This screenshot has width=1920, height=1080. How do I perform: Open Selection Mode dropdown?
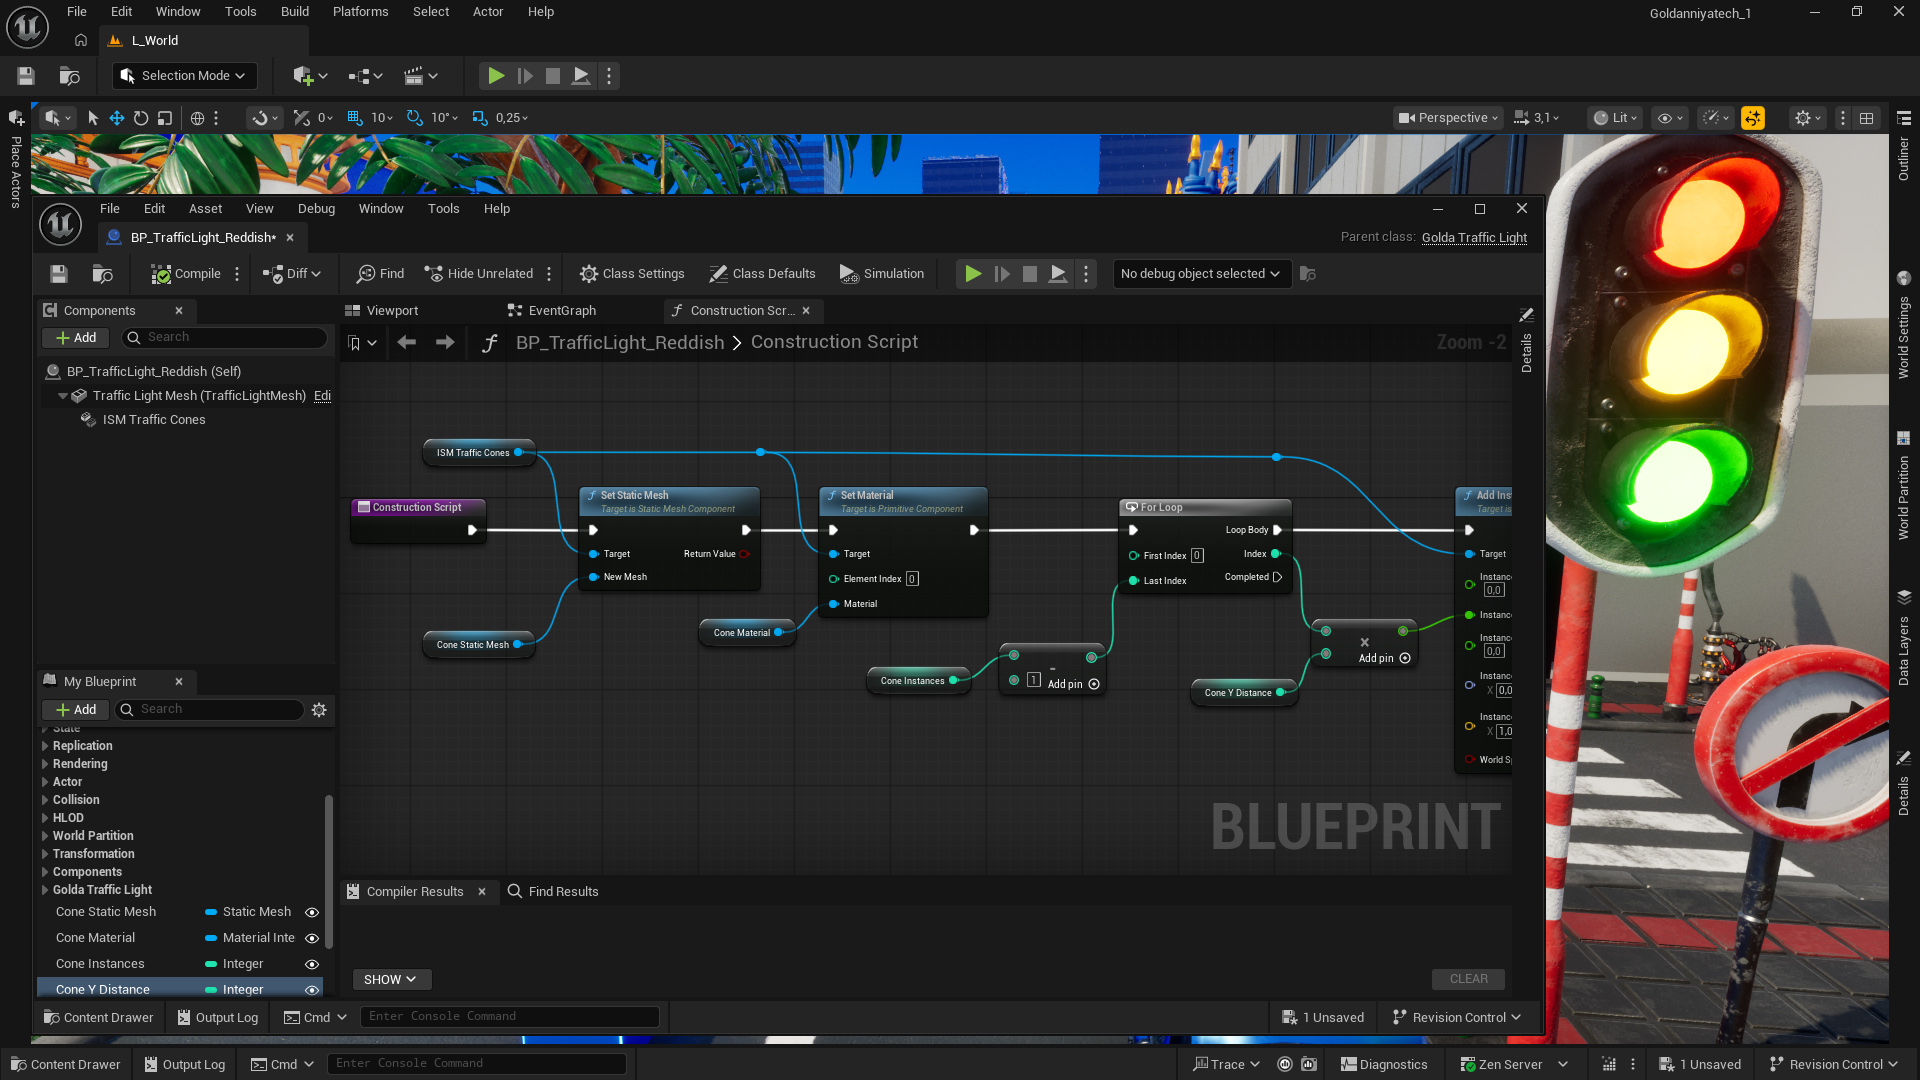tap(184, 76)
